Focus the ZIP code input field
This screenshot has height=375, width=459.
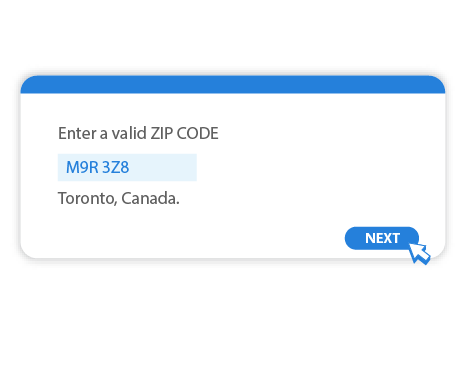[127, 167]
